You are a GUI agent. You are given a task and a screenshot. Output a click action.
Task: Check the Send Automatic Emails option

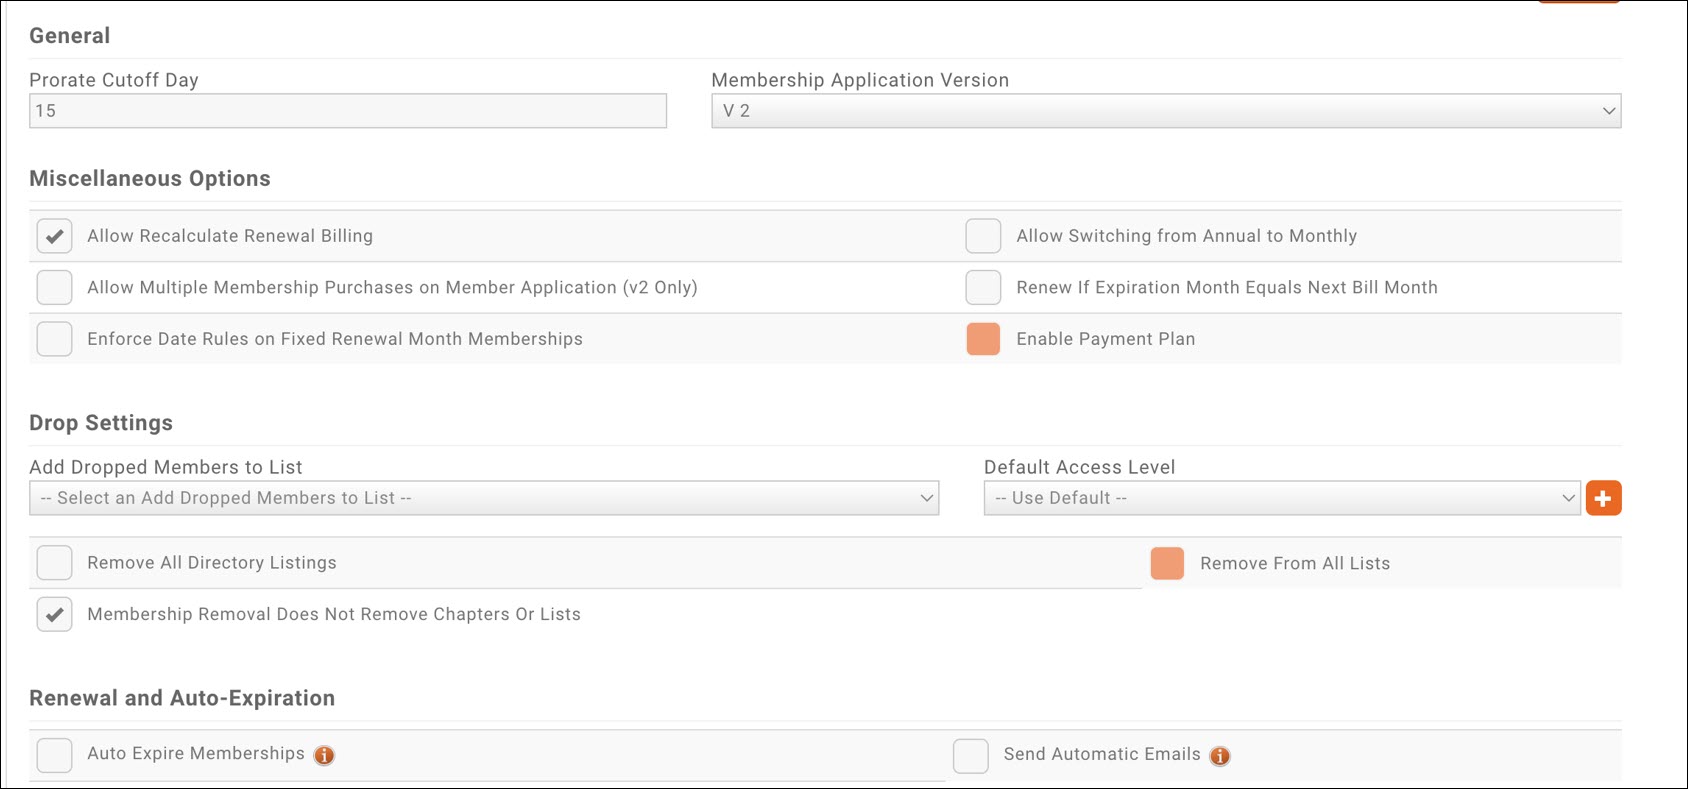click(x=970, y=756)
